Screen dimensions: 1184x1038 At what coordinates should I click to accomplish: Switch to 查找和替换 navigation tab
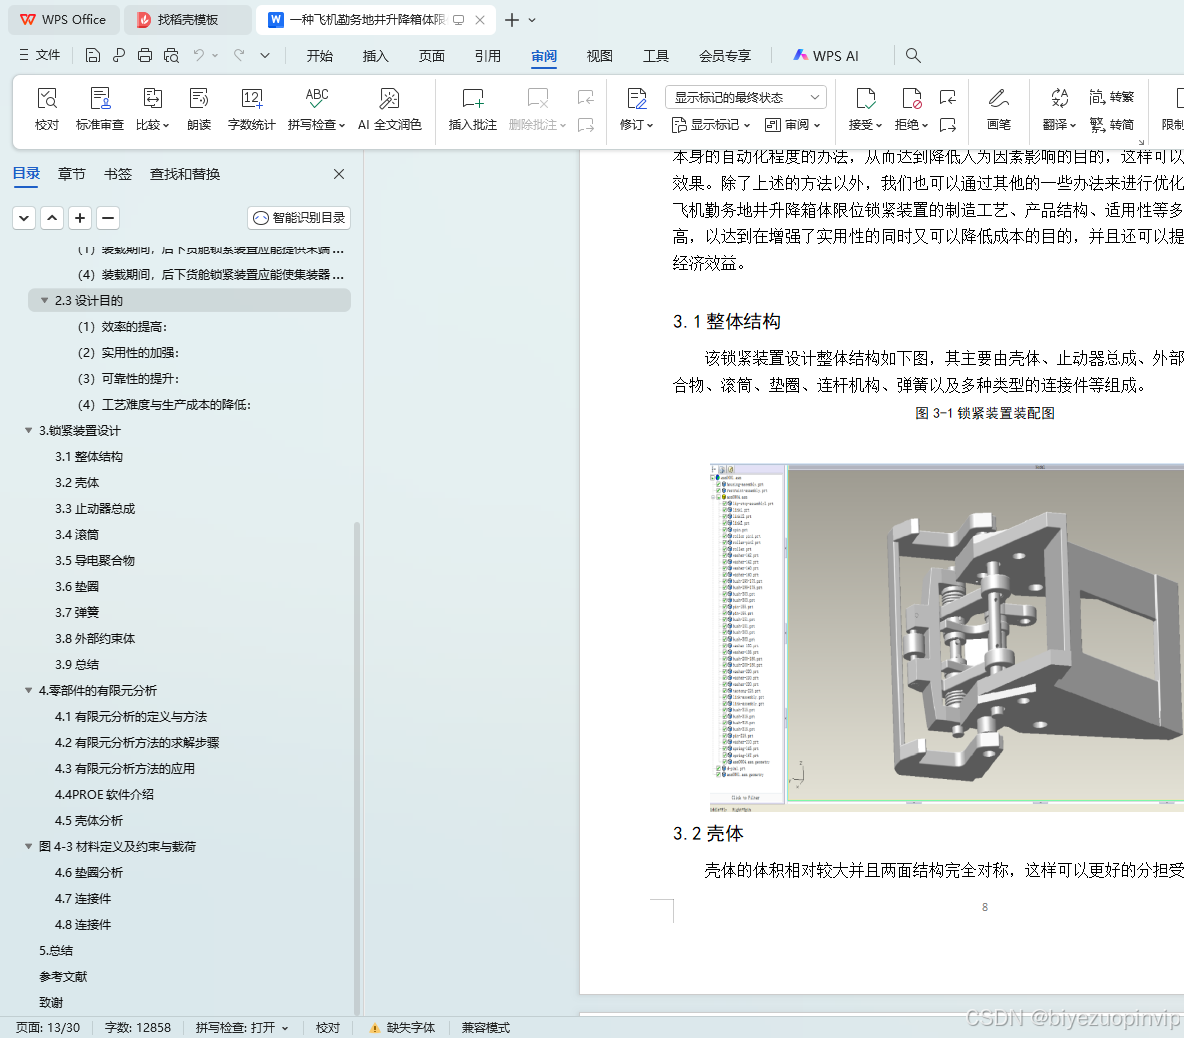(x=185, y=174)
